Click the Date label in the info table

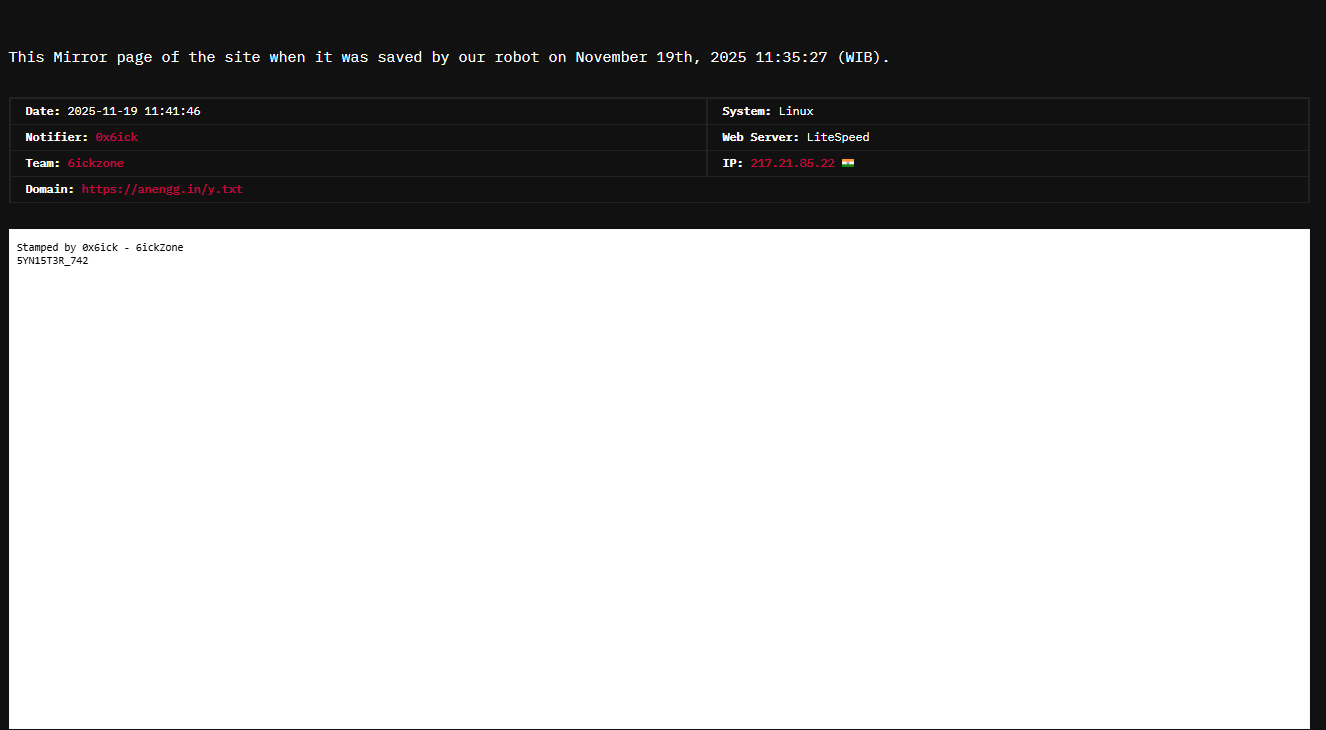point(42,111)
